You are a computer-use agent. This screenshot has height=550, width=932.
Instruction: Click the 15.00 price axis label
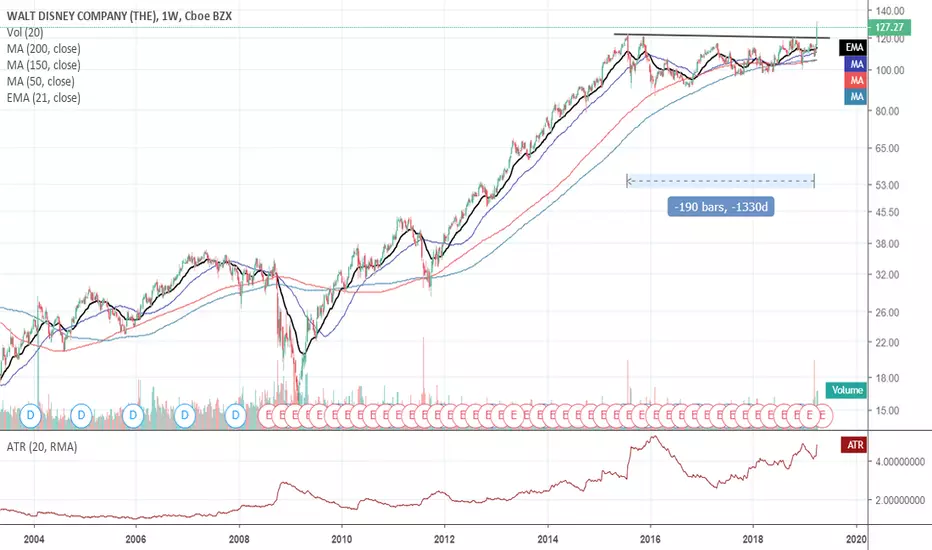pos(886,410)
